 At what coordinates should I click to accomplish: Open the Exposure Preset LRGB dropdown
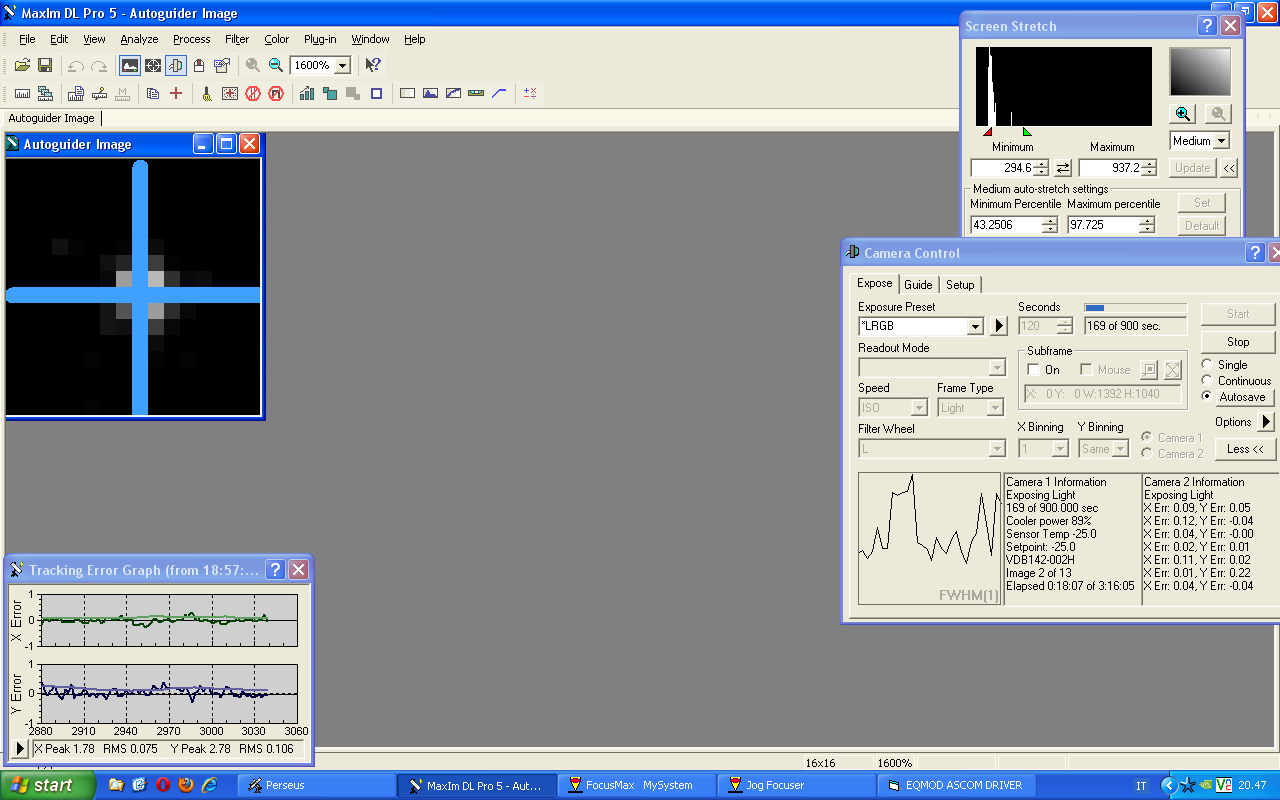click(x=975, y=326)
